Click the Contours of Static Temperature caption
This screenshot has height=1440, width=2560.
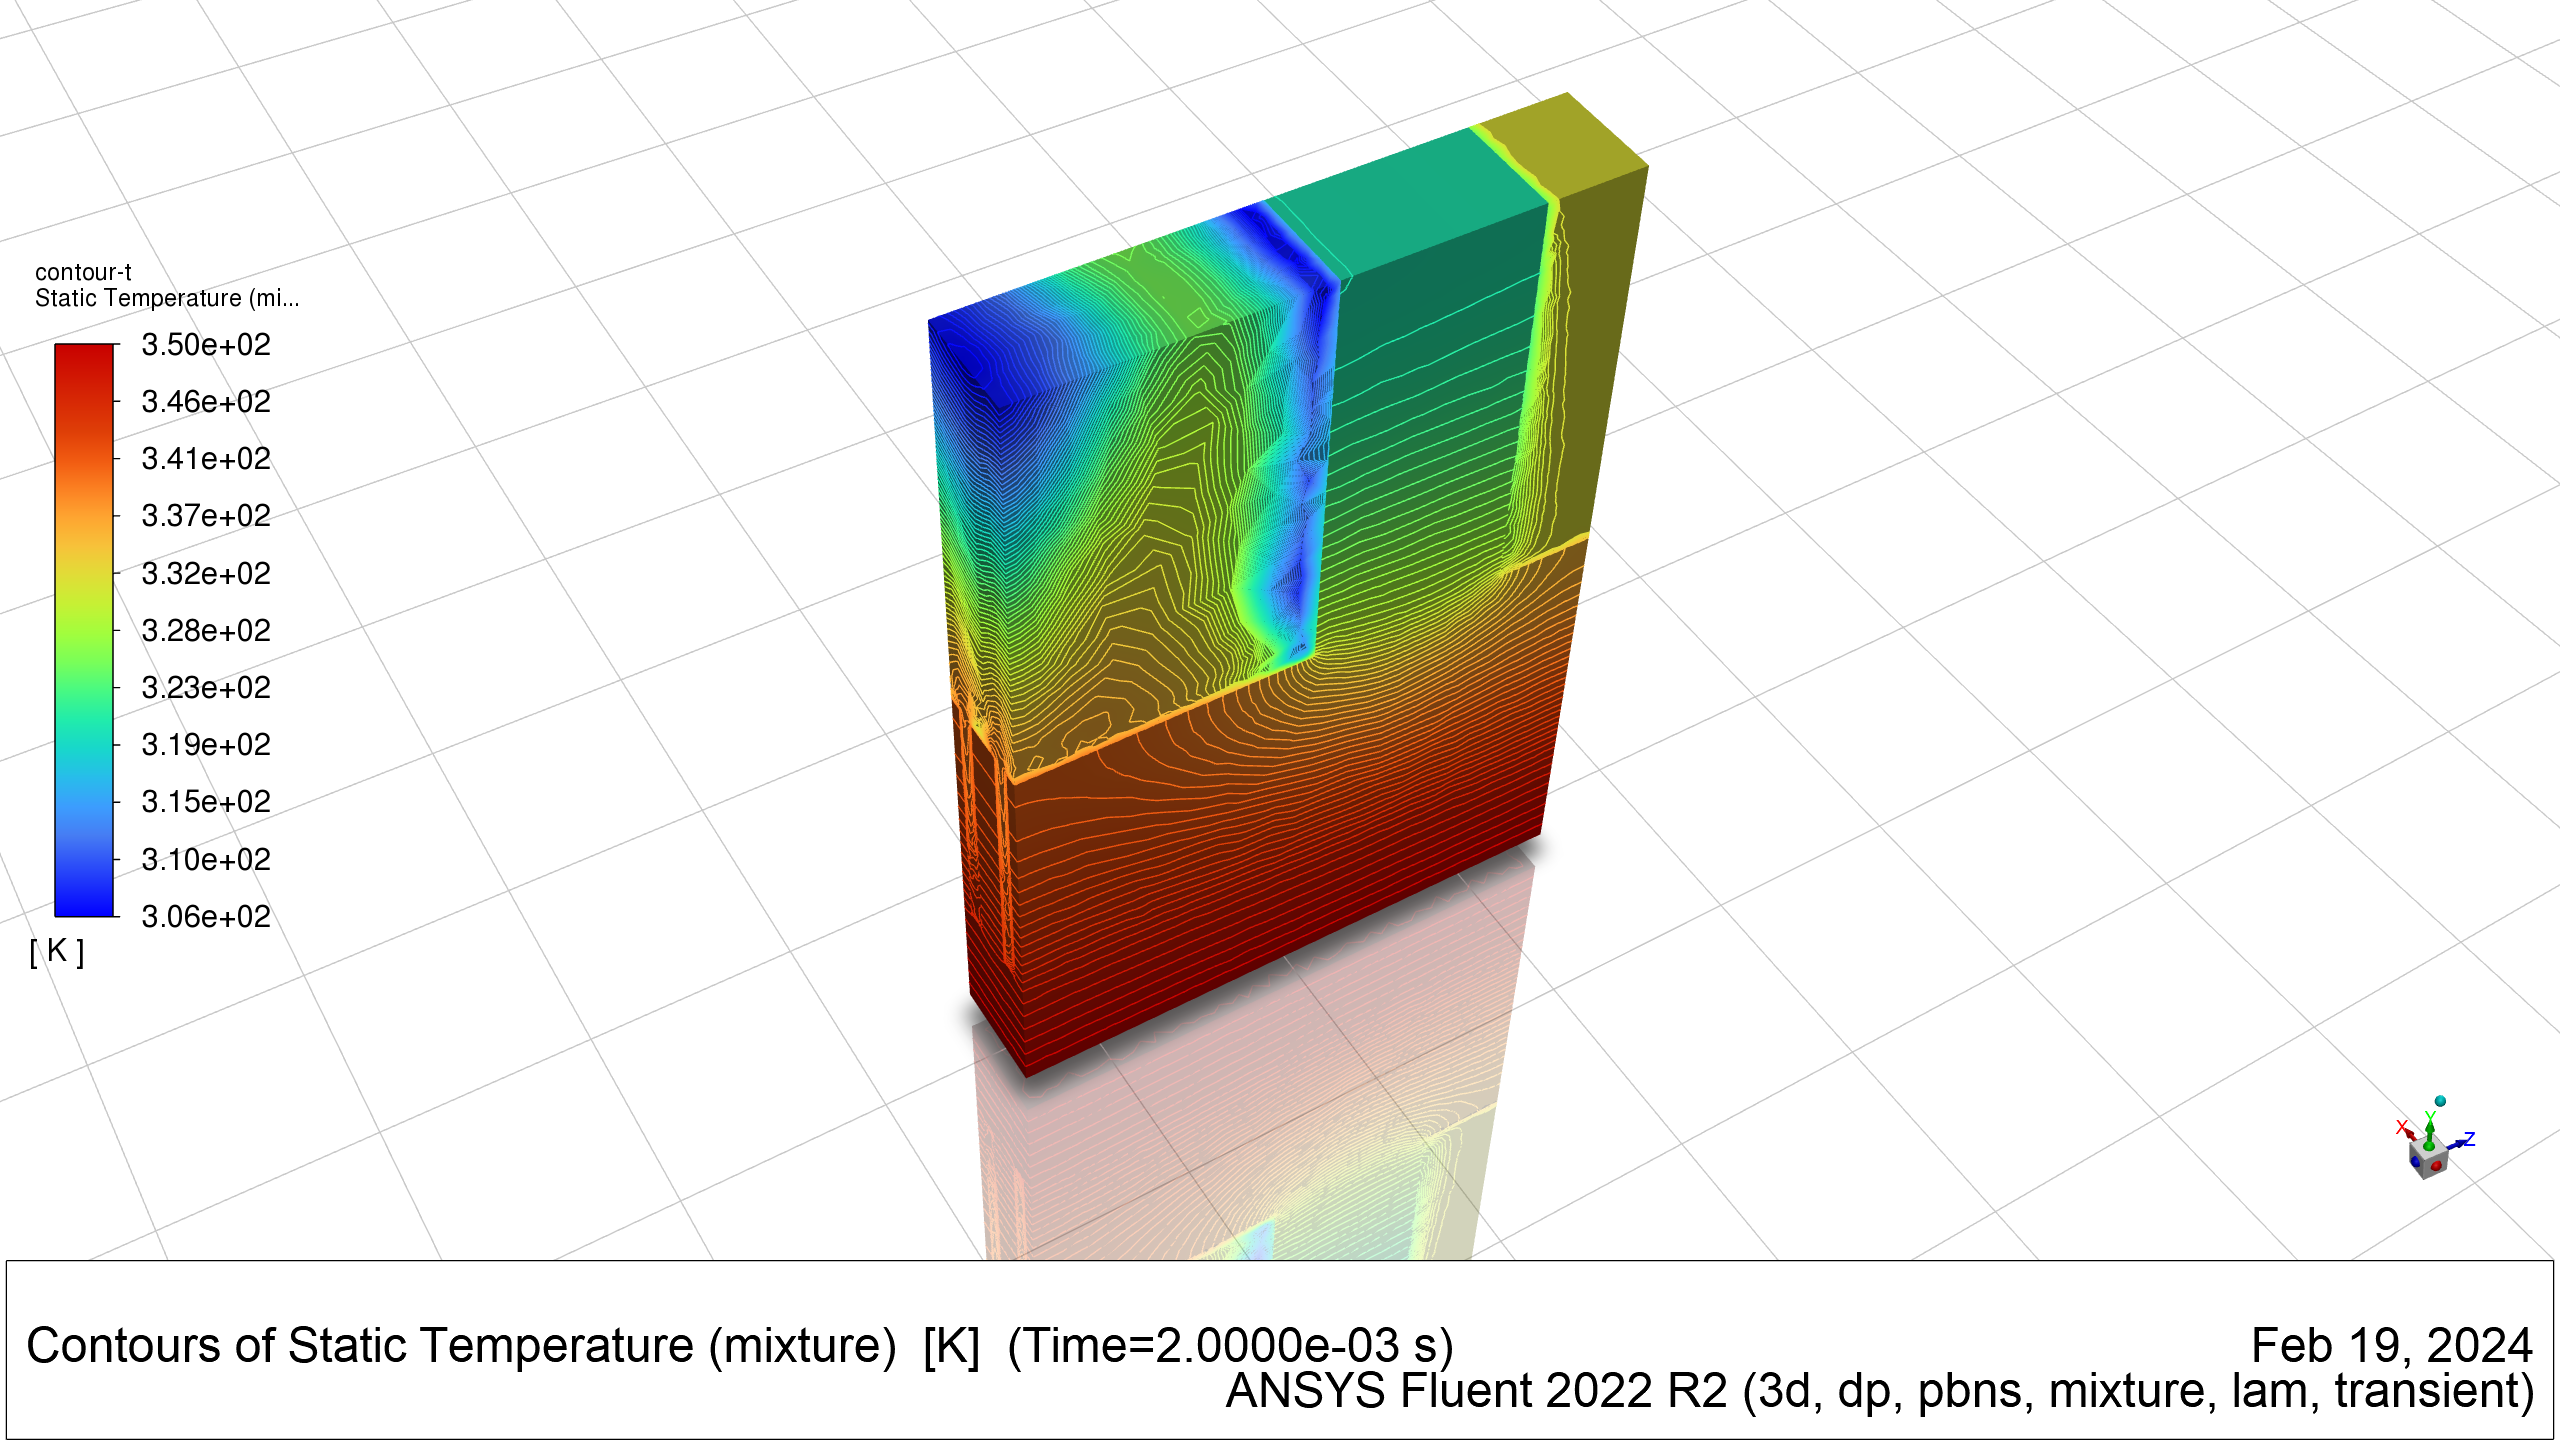click(461, 1346)
